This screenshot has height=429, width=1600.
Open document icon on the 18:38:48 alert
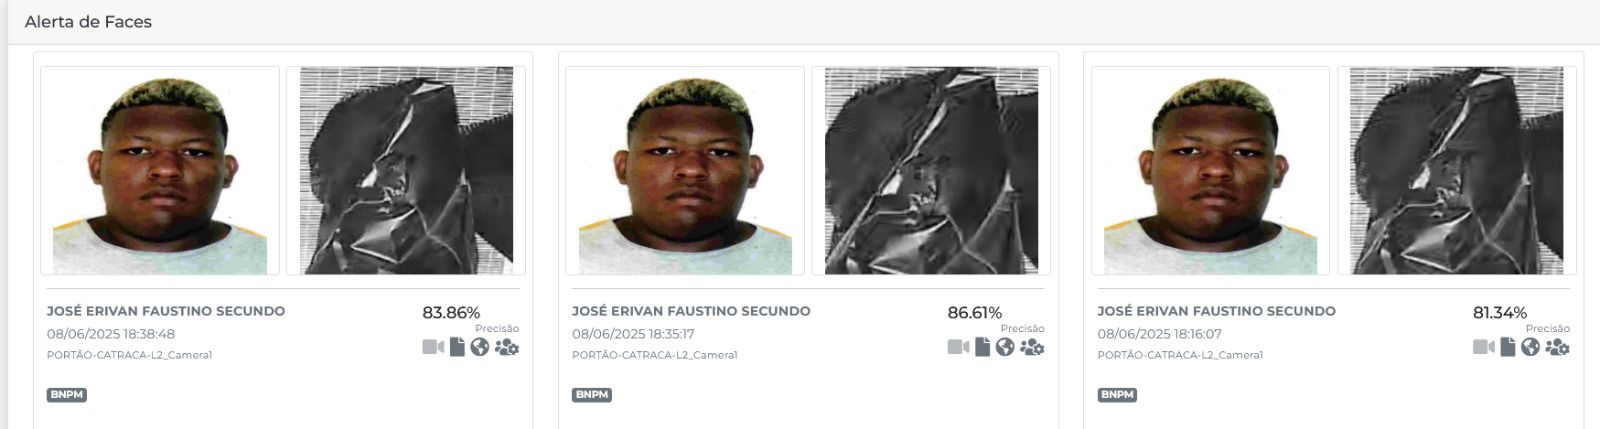pos(457,347)
